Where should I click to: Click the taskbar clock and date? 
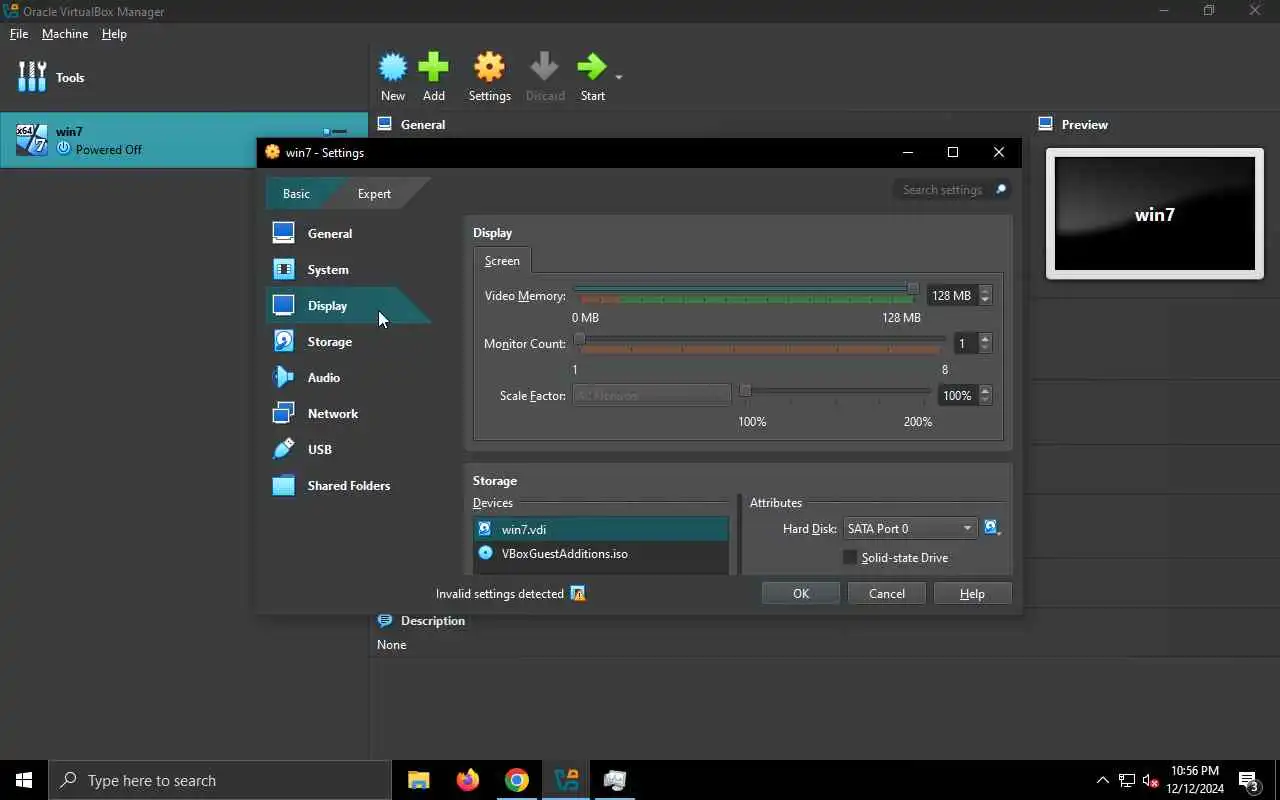click(1195, 780)
